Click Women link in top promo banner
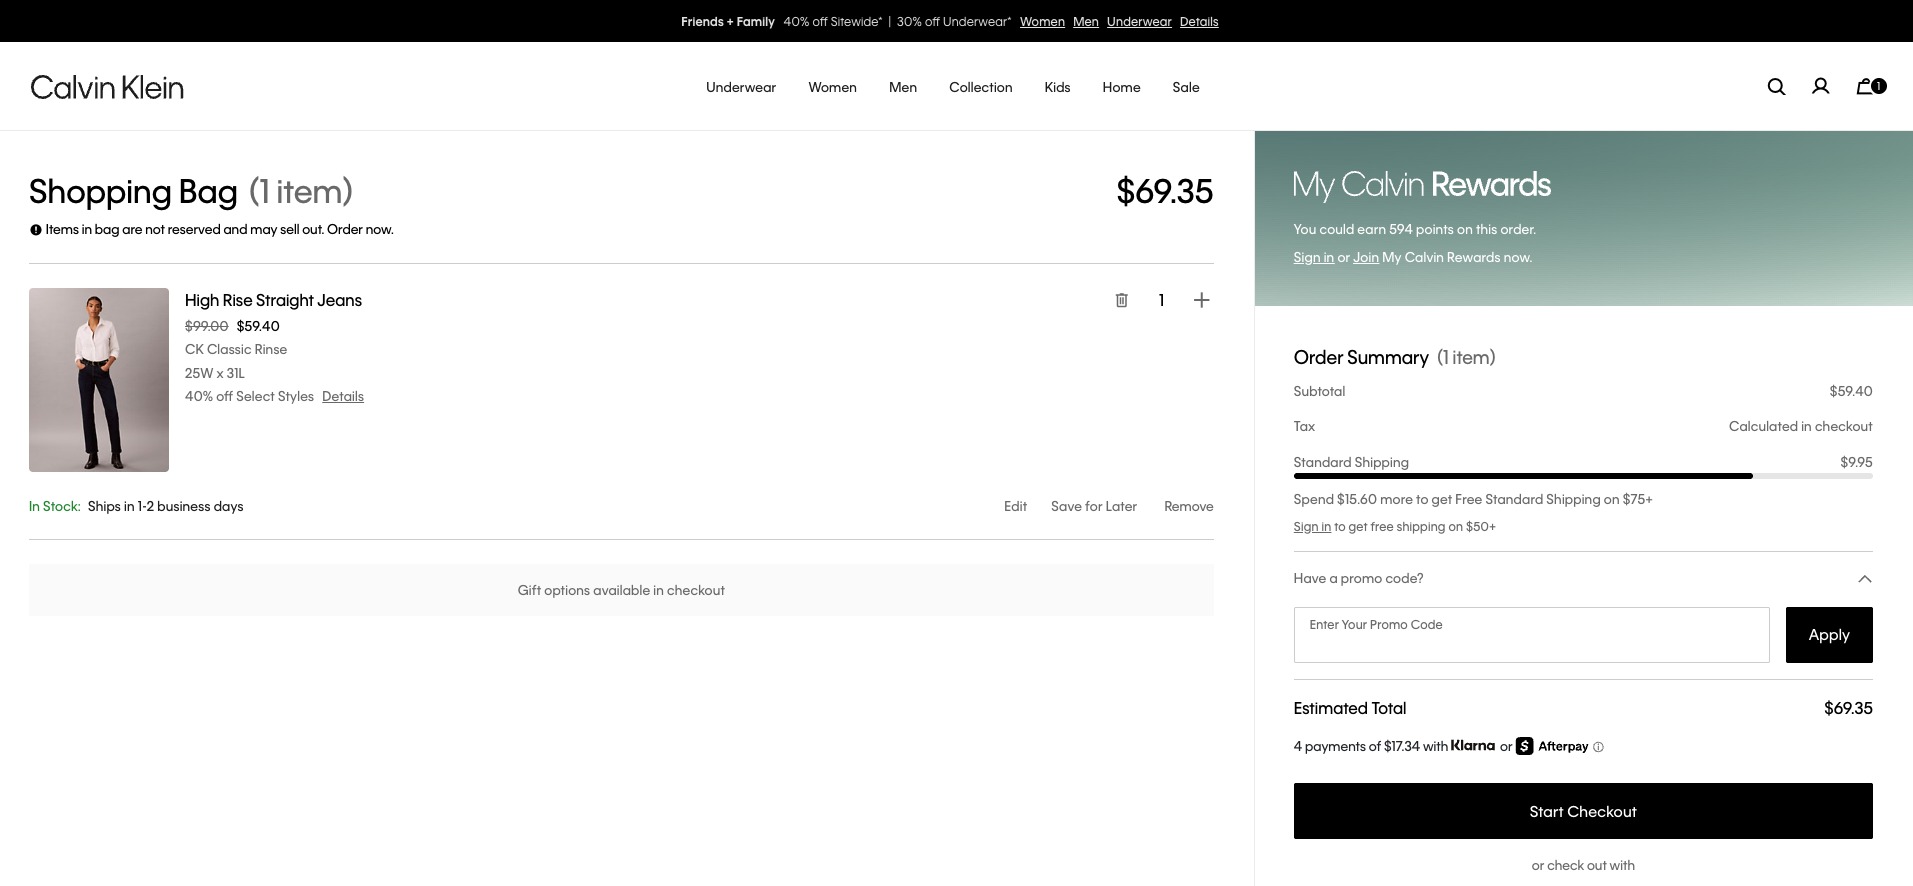 (1042, 21)
